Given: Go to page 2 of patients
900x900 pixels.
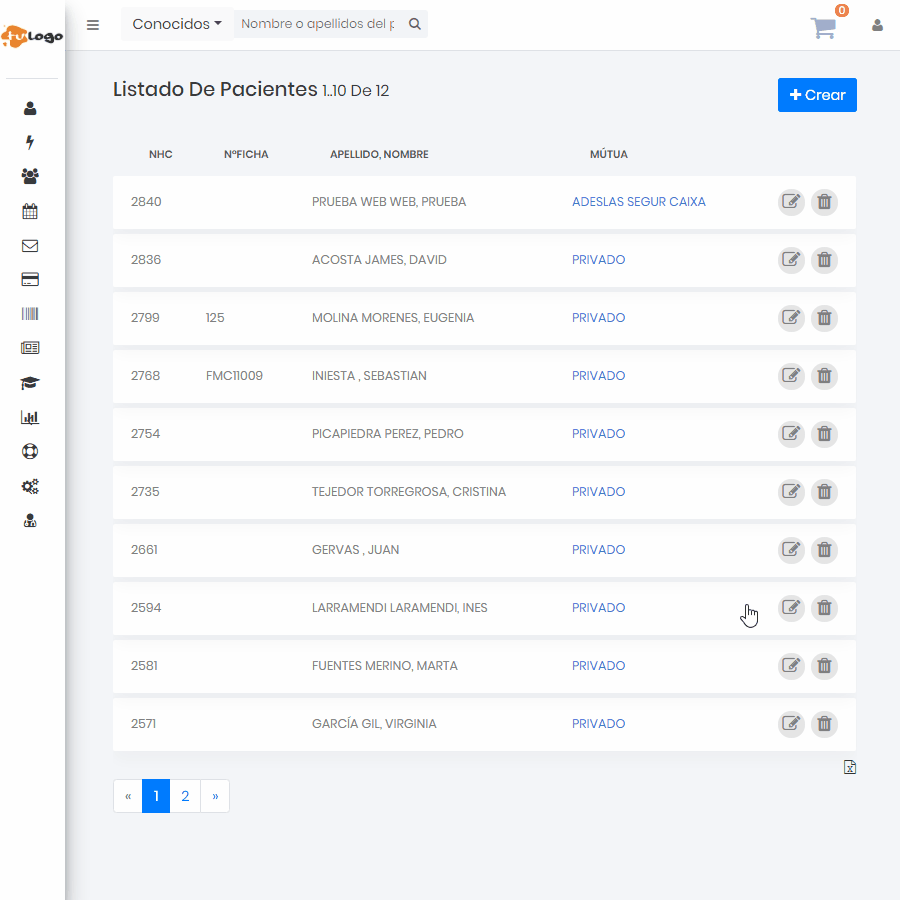Looking at the screenshot, I should [x=185, y=796].
